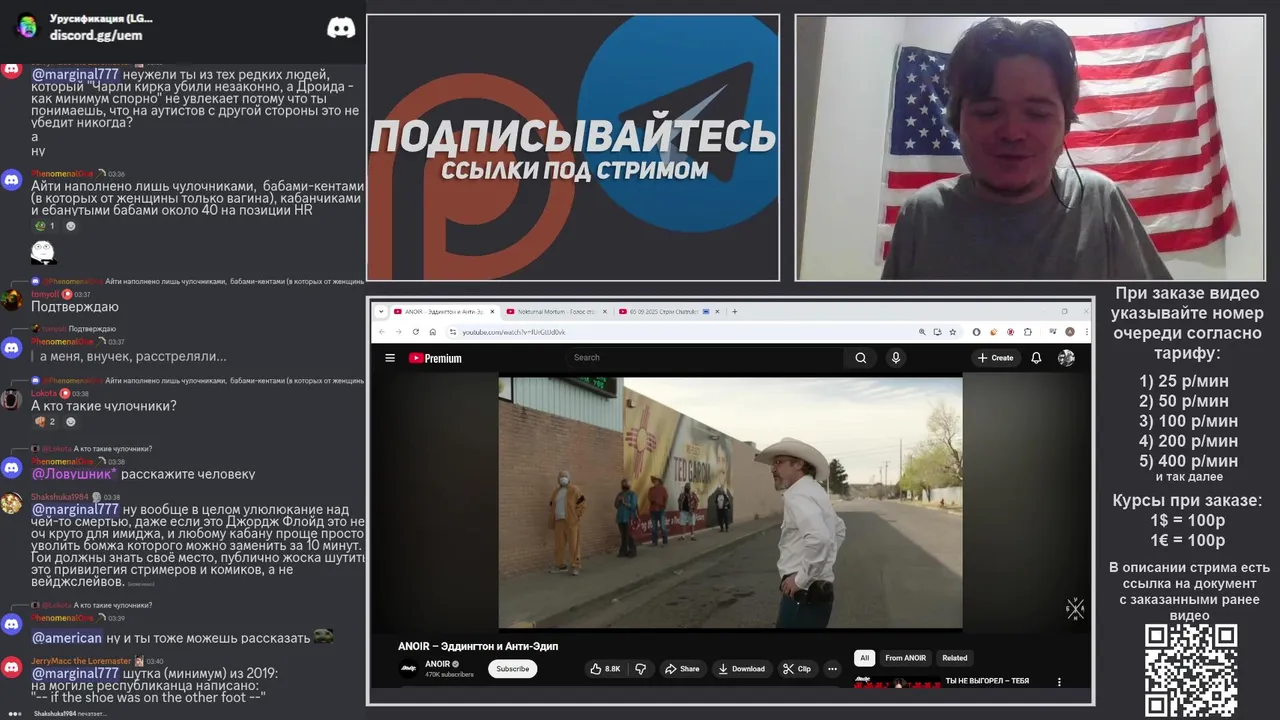Viewport: 1280px width, 720px height.
Task: Dislike the ANOIR video
Action: [x=641, y=669]
